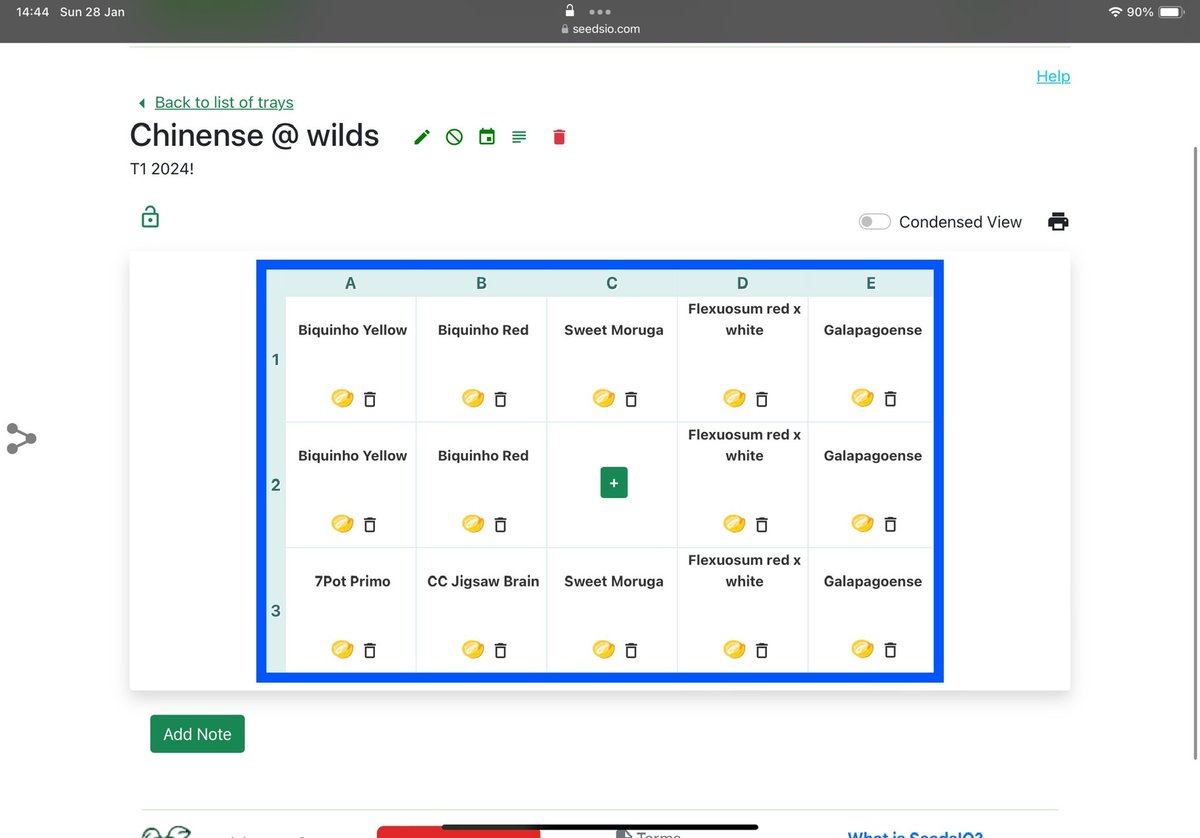Print the tray using the printer icon
The width and height of the screenshot is (1200, 838).
pyautogui.click(x=1058, y=222)
